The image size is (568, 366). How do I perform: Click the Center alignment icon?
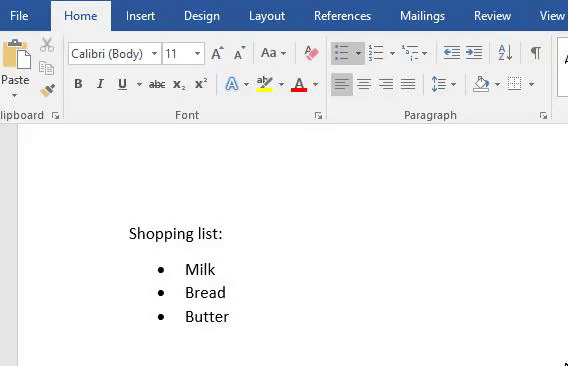364,84
